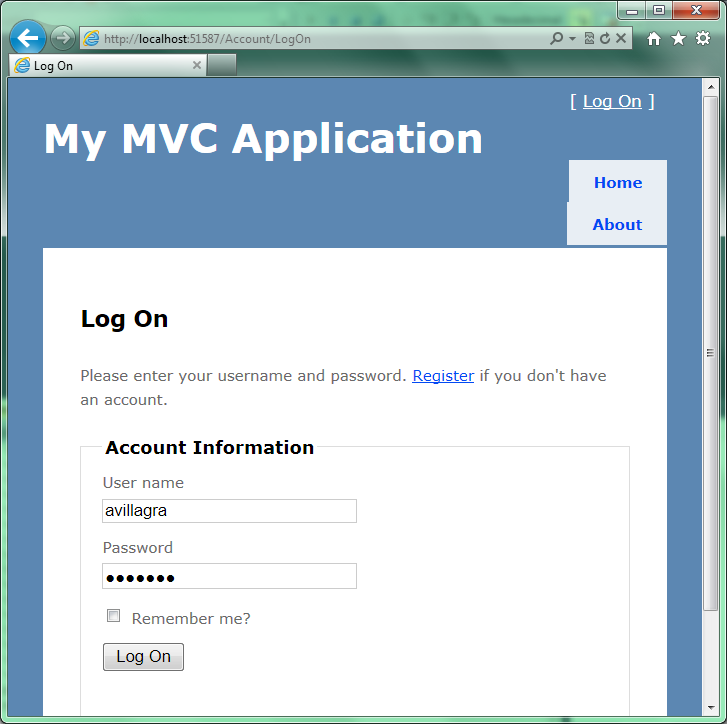Viewport: 727px width, 724px height.
Task: Open a new blank tab
Action: tap(222, 65)
